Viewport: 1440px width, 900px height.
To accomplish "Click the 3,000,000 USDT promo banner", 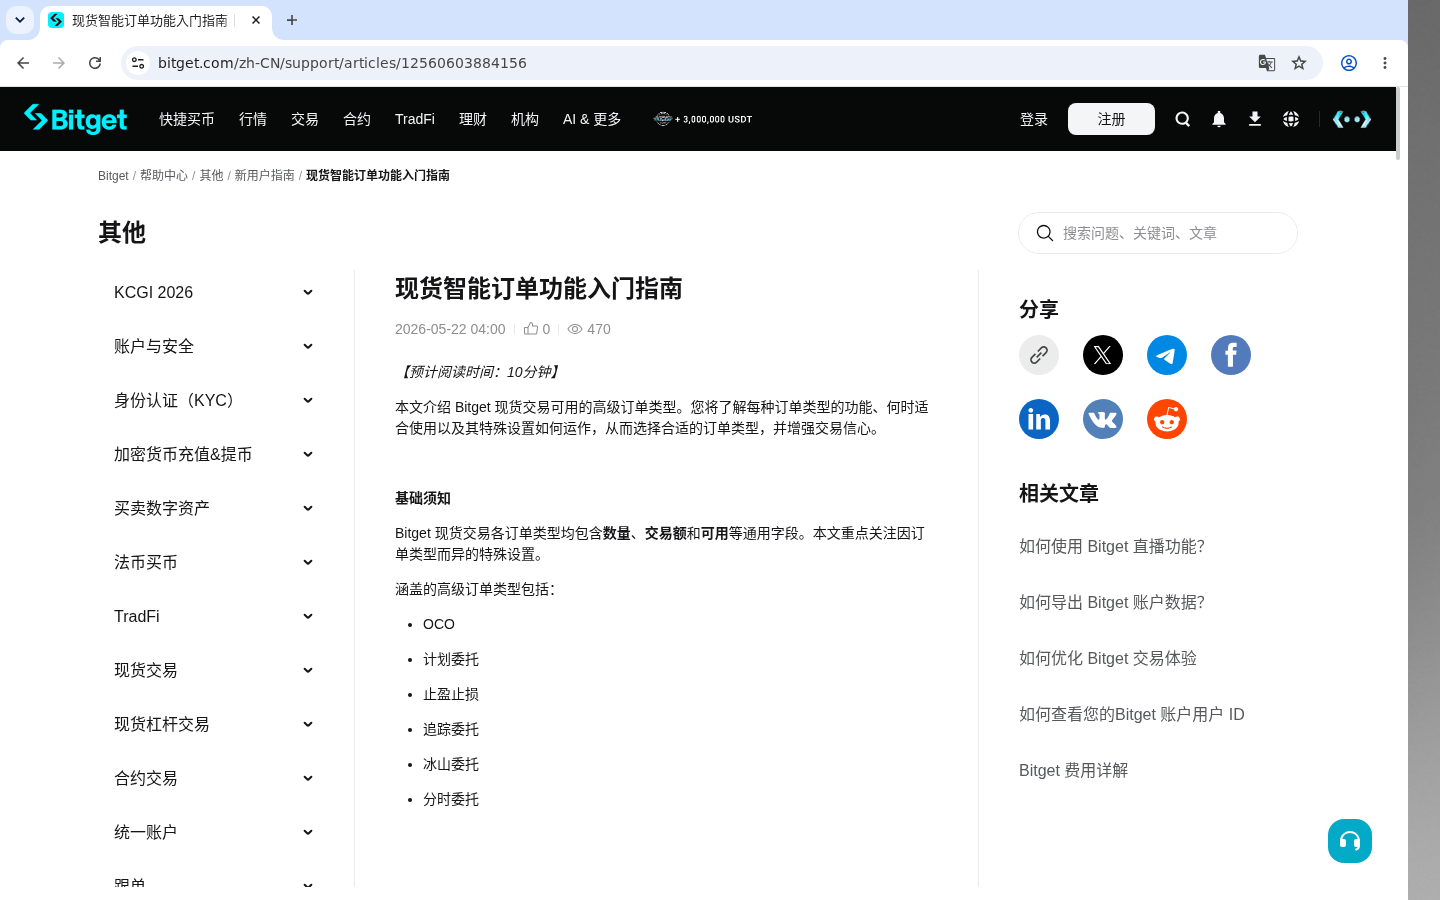I will (x=703, y=119).
